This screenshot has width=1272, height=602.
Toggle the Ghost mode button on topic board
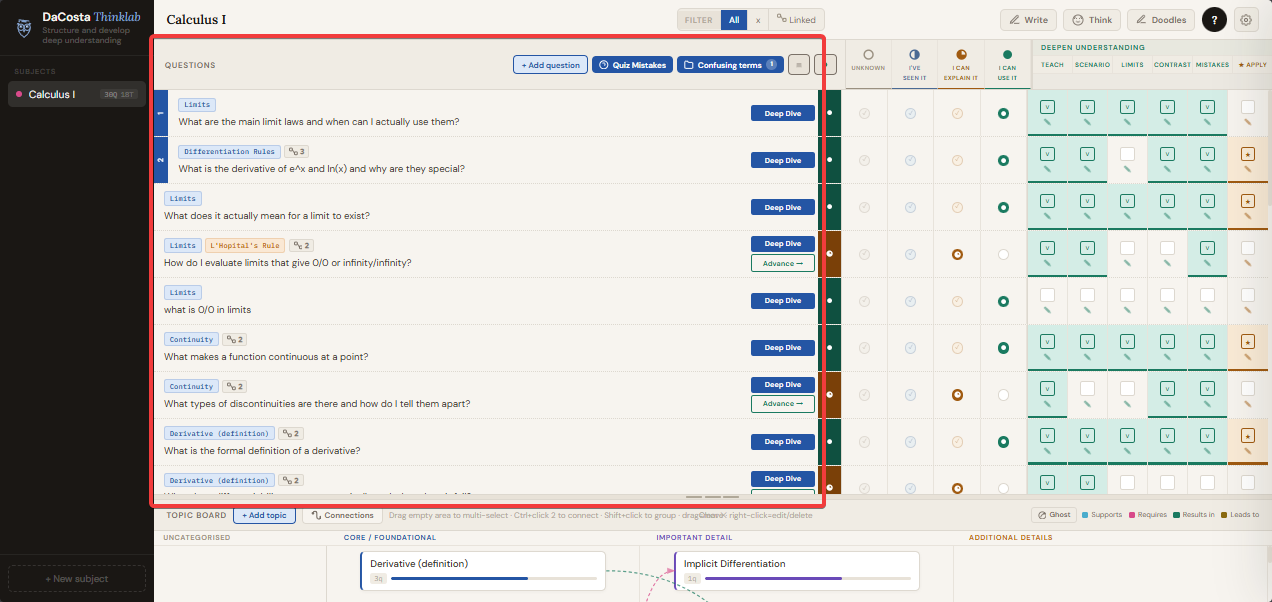[1054, 515]
